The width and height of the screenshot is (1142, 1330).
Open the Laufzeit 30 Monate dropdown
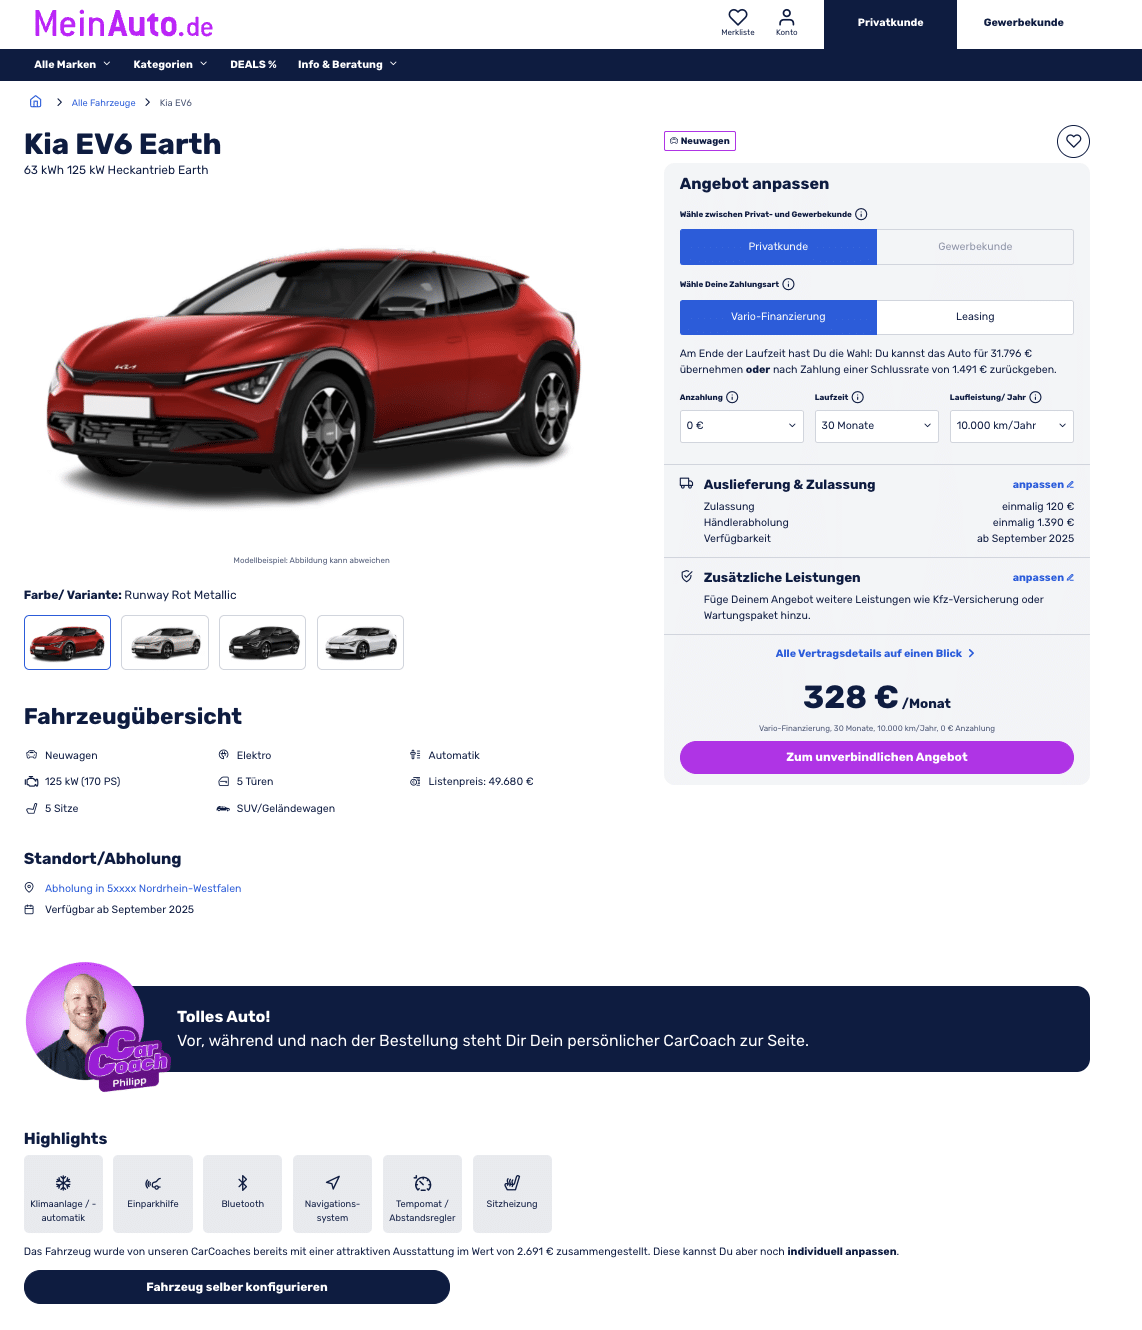pyautogui.click(x=877, y=426)
